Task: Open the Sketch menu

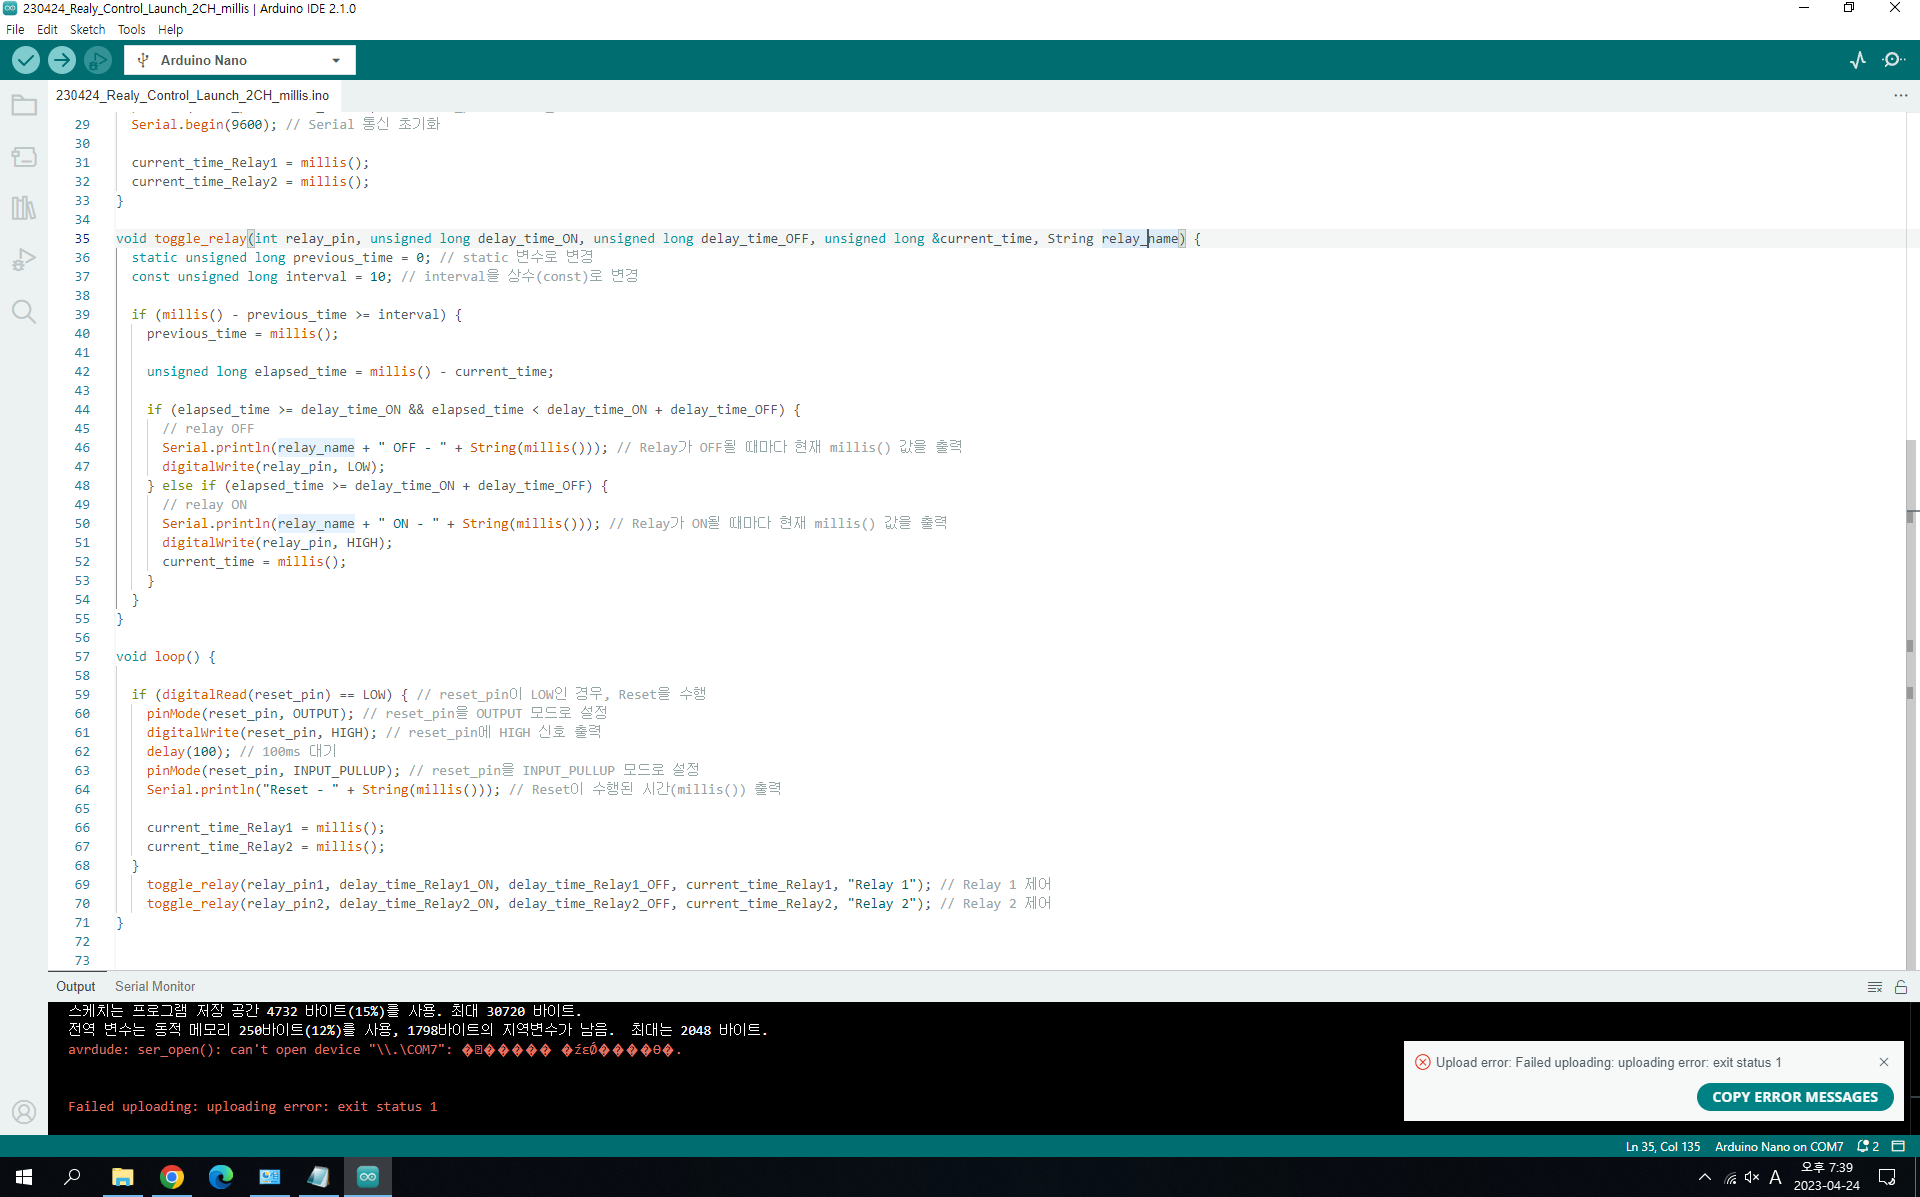Action: coord(87,29)
